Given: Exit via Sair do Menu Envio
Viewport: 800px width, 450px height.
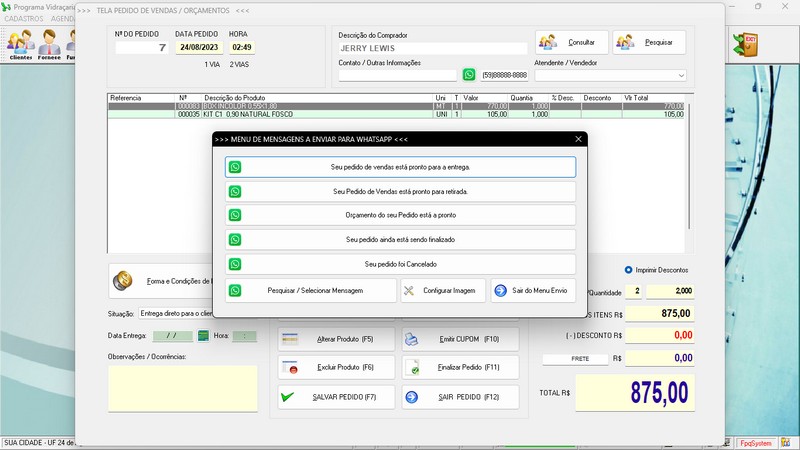Looking at the screenshot, I should [x=533, y=290].
